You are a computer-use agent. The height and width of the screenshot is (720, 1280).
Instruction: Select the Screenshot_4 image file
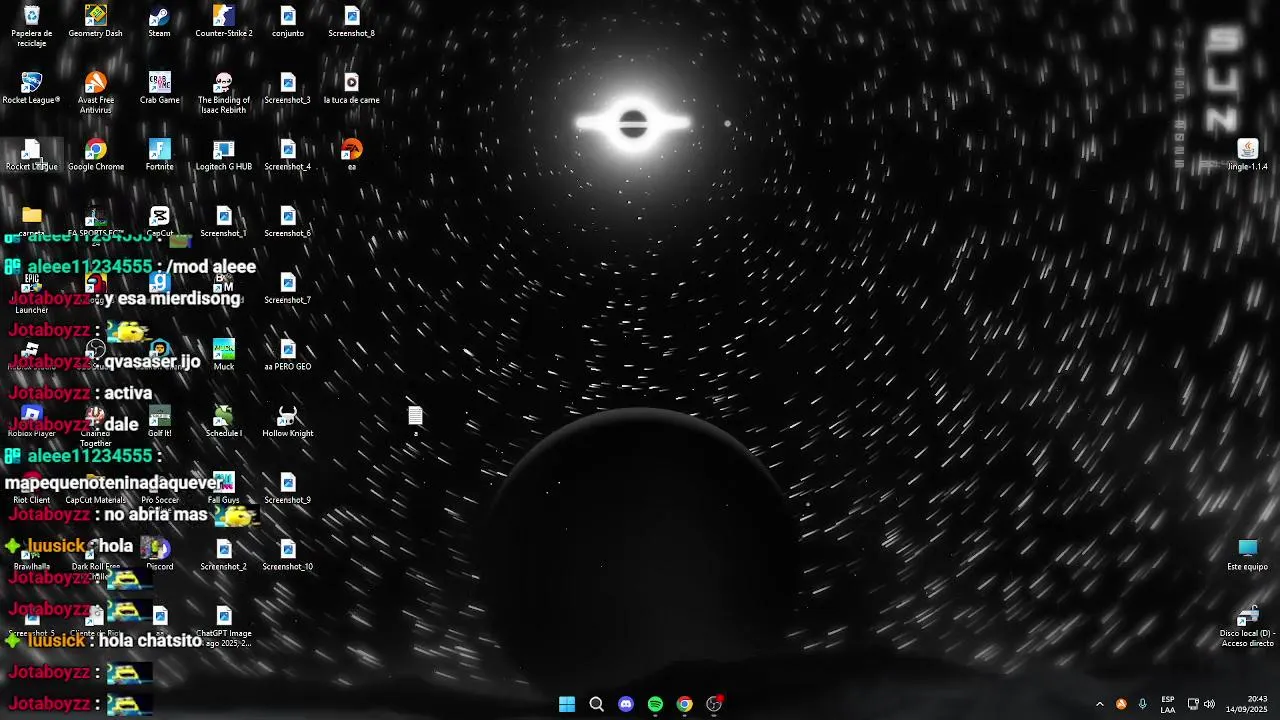[x=288, y=155]
